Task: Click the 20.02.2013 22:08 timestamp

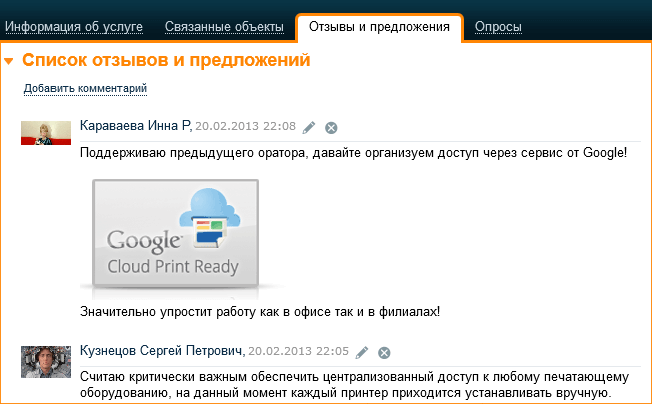Action: 246,126
